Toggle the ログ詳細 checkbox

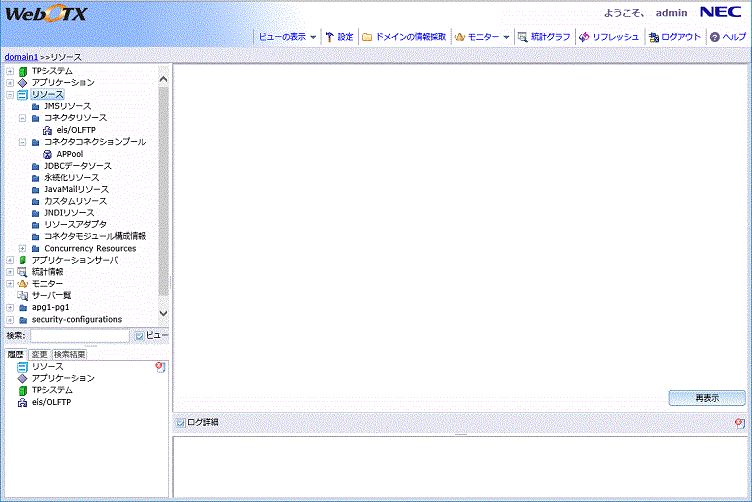coord(180,423)
